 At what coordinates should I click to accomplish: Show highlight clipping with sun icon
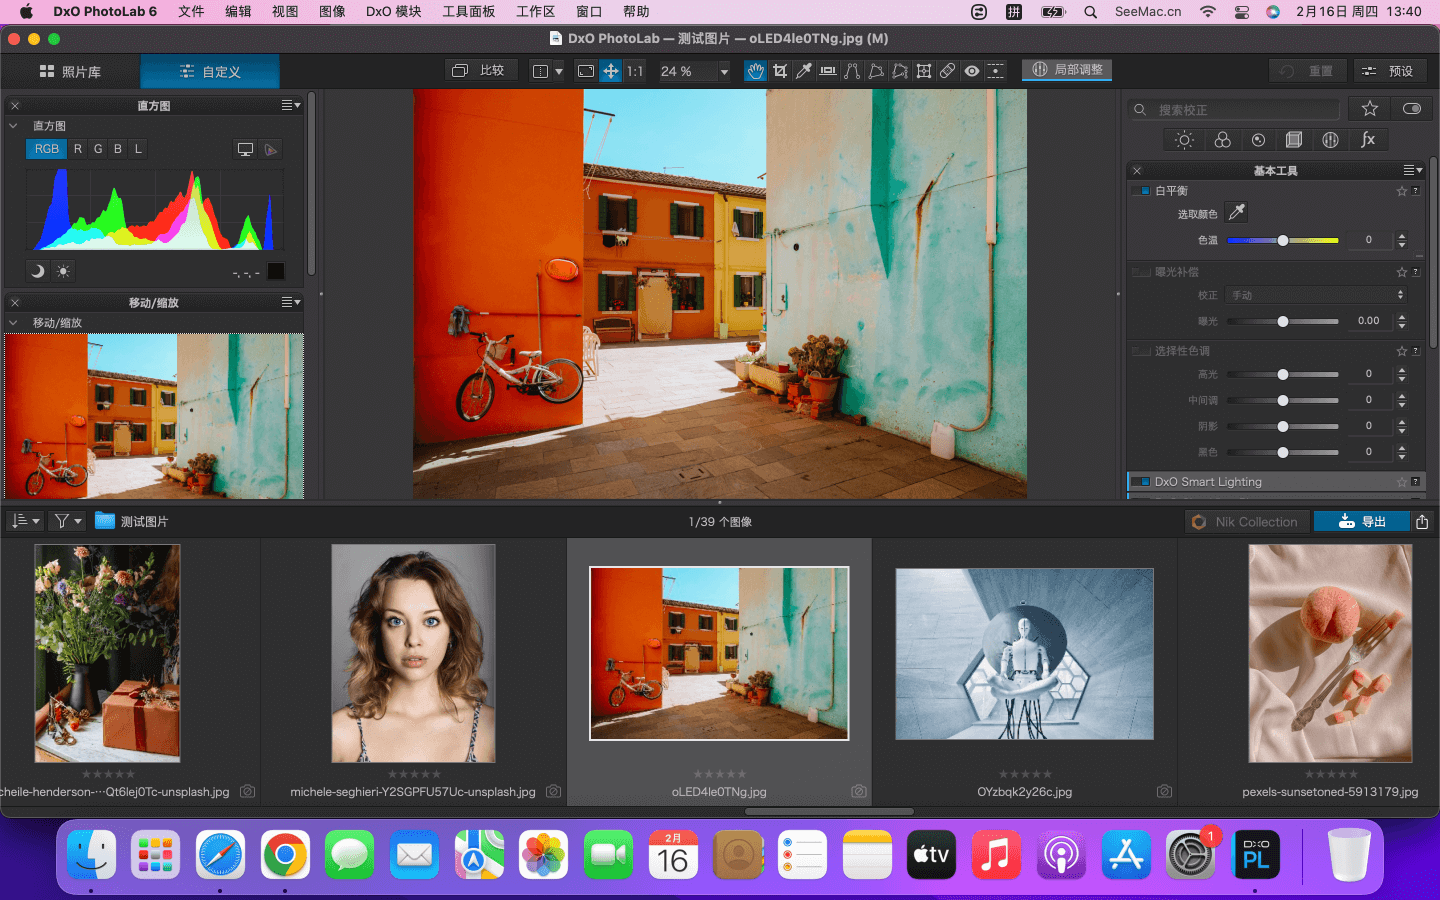pos(63,271)
